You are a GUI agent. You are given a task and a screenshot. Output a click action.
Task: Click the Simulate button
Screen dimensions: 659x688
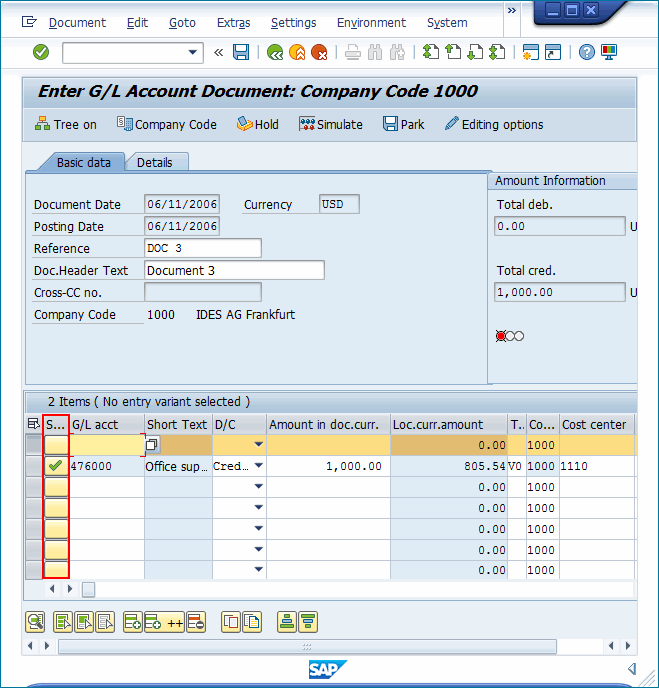330,124
